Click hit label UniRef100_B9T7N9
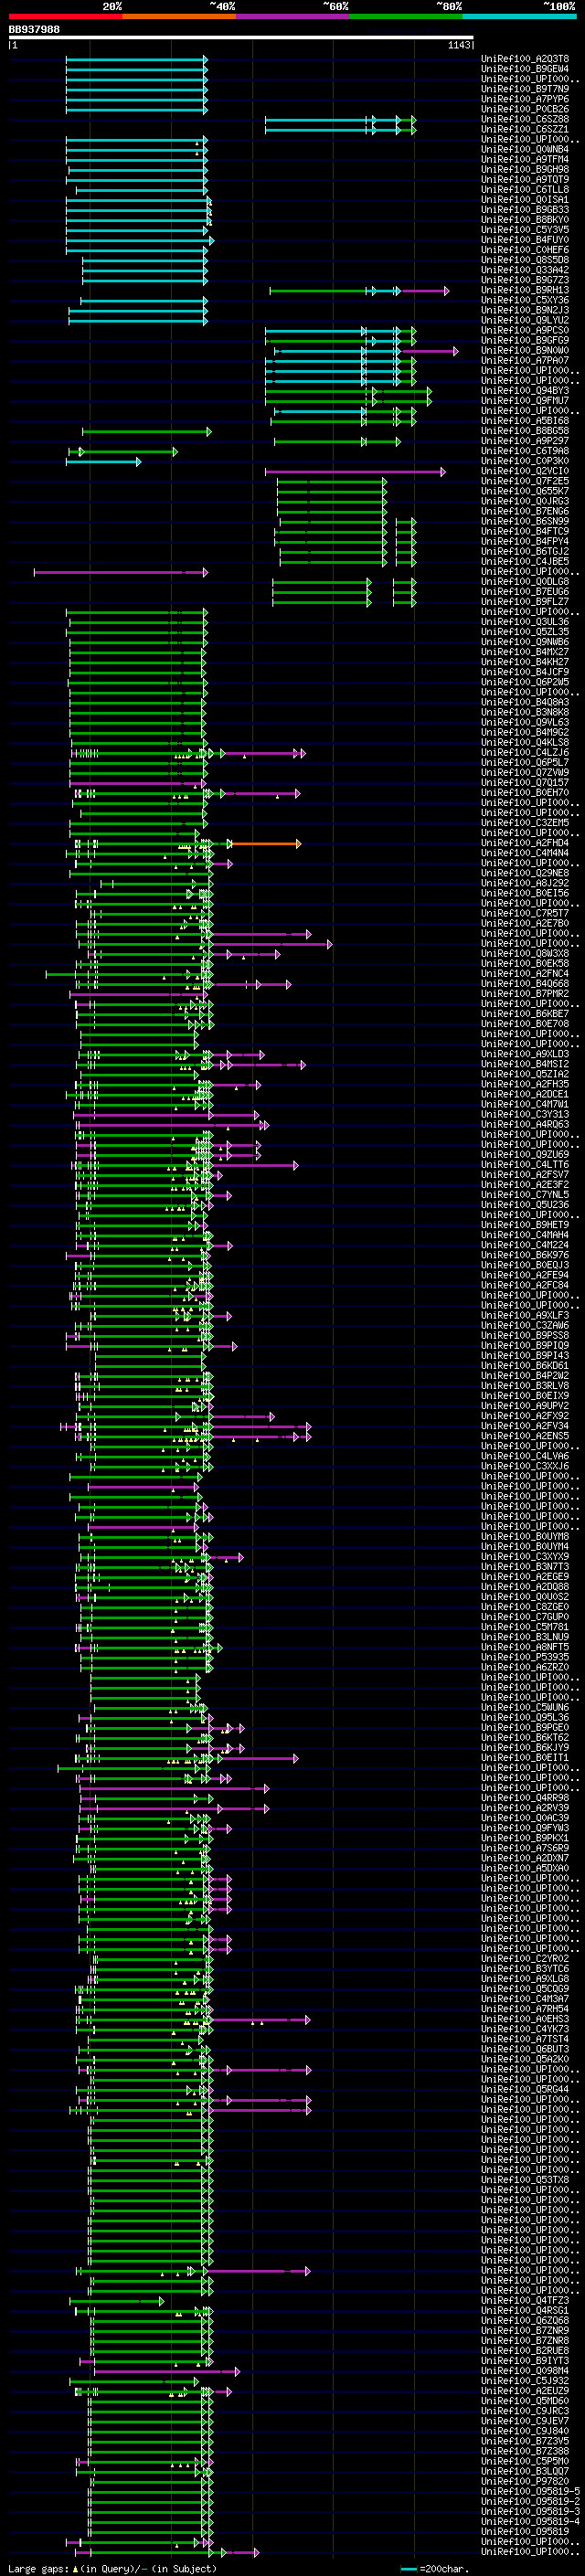Screen dimensions: 585x2576 tap(525, 89)
